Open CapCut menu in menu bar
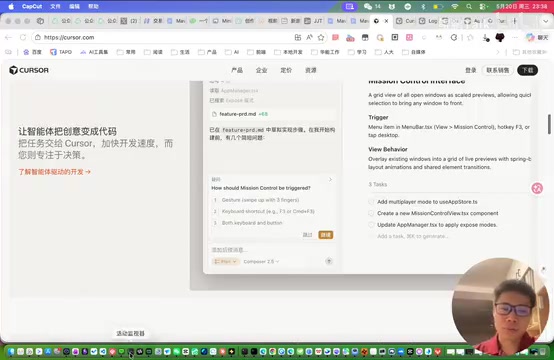 point(32,6)
